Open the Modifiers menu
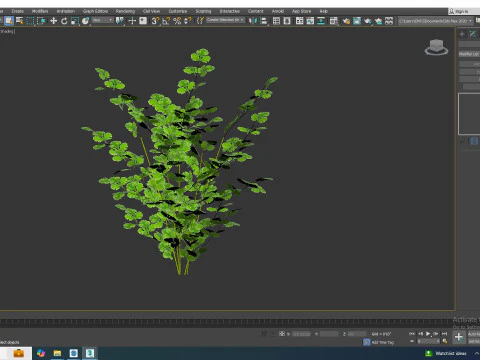This screenshot has width=480, height=360. tap(40, 11)
